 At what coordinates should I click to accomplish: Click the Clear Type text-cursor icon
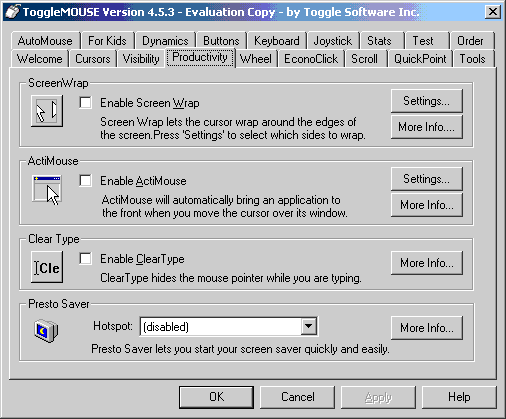47,267
